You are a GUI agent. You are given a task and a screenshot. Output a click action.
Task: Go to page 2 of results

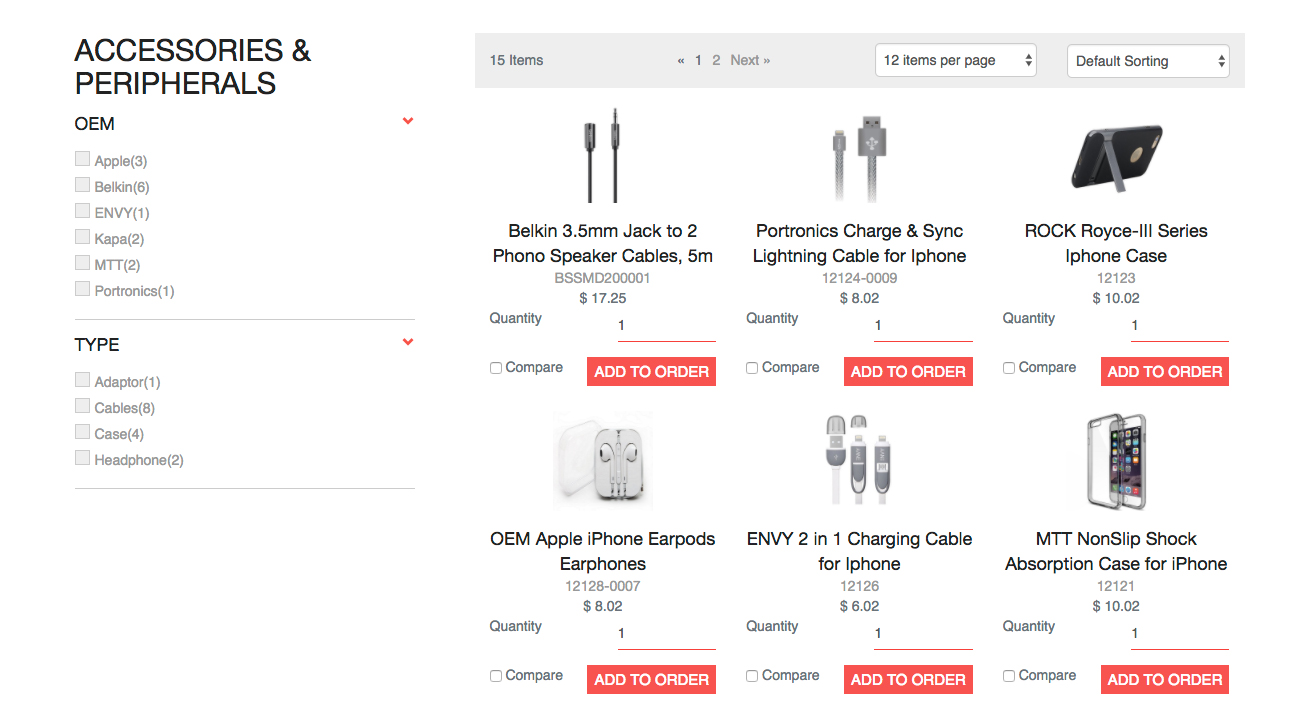click(716, 60)
